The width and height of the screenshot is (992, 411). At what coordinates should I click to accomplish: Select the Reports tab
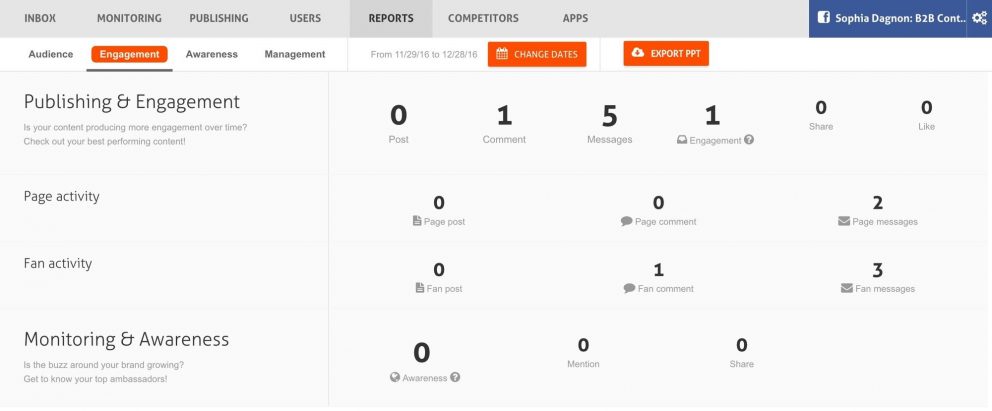tap(391, 18)
